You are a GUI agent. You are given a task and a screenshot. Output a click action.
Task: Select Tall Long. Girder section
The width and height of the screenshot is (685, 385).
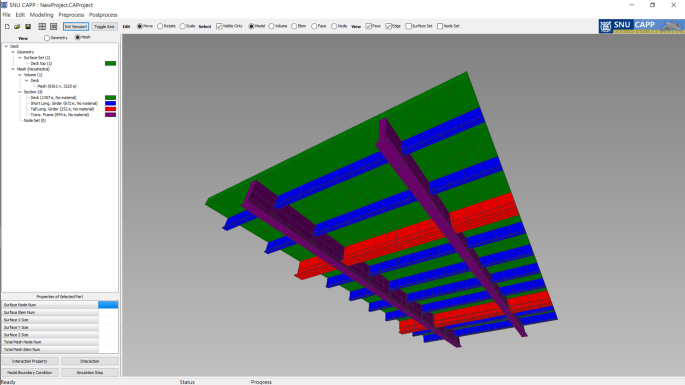coord(62,109)
